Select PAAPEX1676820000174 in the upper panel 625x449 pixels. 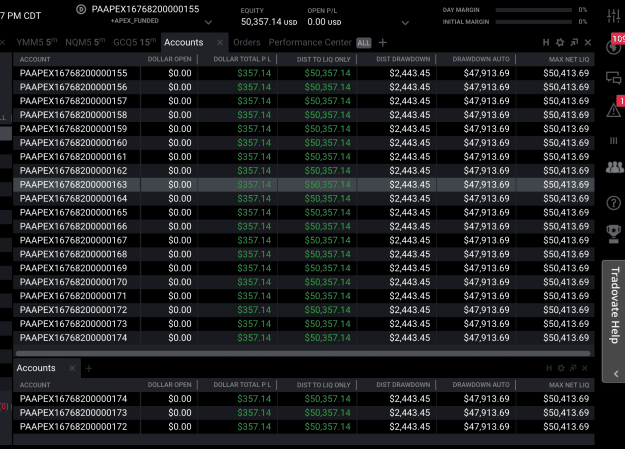click(x=304, y=338)
